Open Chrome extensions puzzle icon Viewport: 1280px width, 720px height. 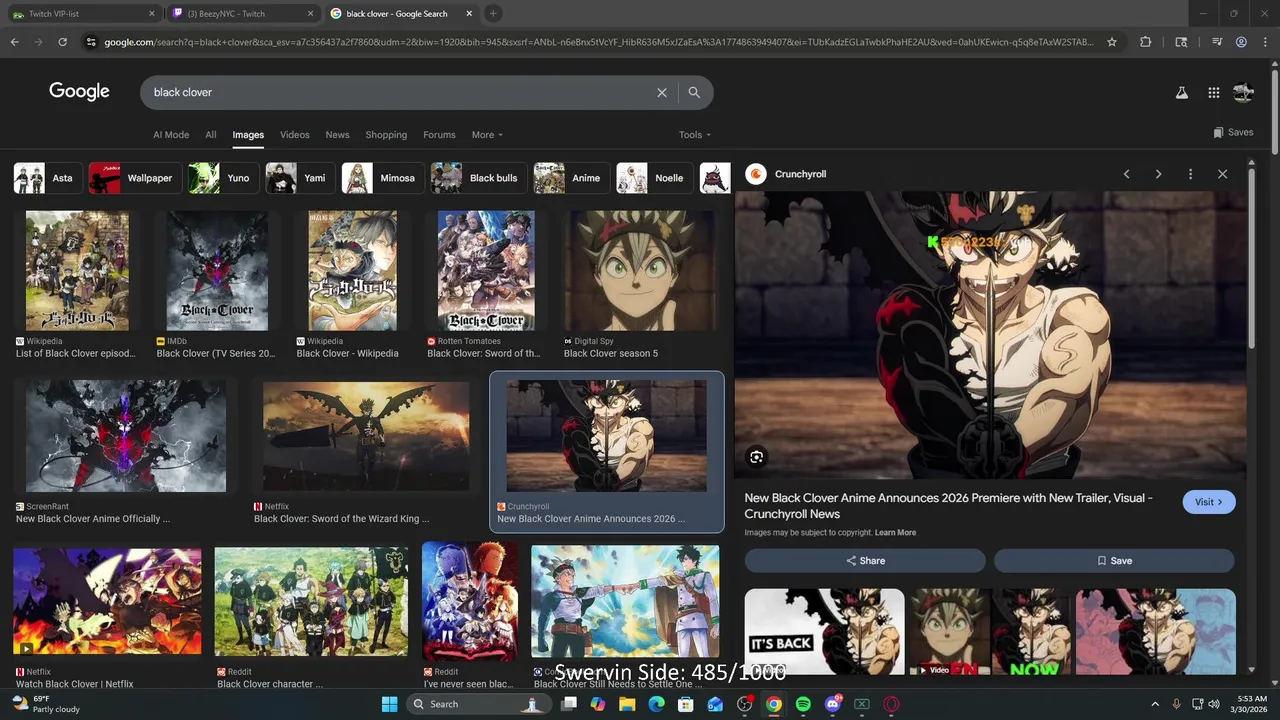click(x=1145, y=42)
